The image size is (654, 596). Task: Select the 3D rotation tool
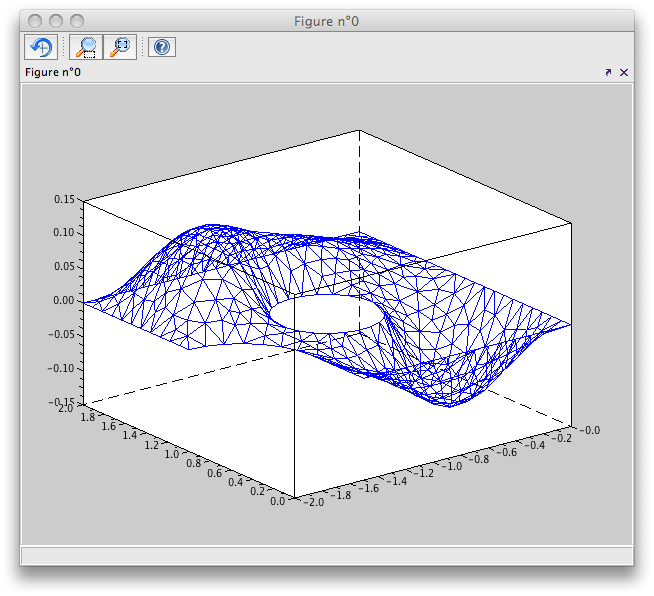click(40, 47)
